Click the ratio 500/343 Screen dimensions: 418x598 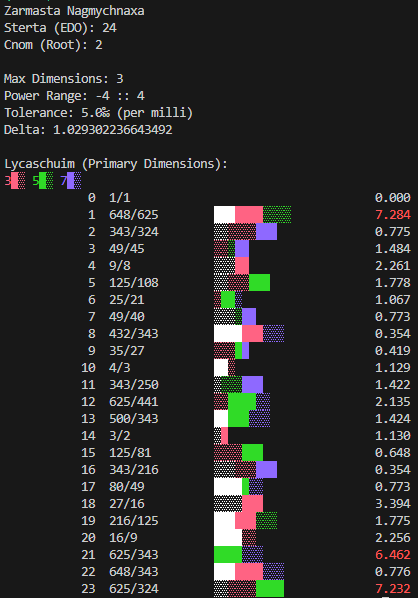(x=134, y=418)
